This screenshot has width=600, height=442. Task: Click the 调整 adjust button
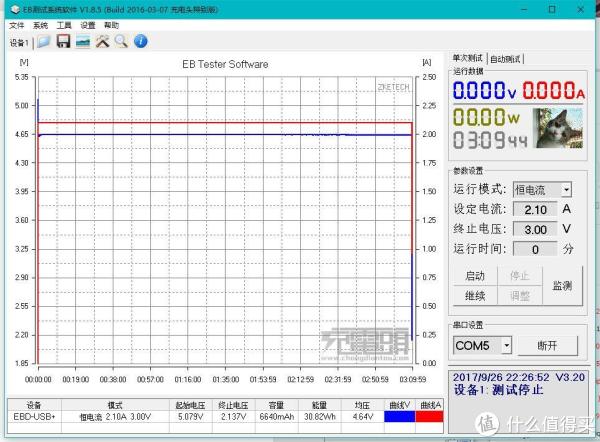519,296
